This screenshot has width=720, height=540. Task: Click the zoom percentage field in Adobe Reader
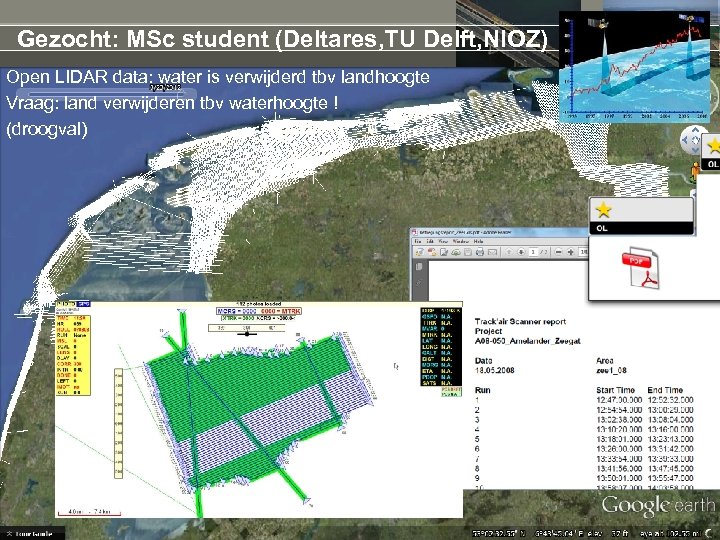584,252
